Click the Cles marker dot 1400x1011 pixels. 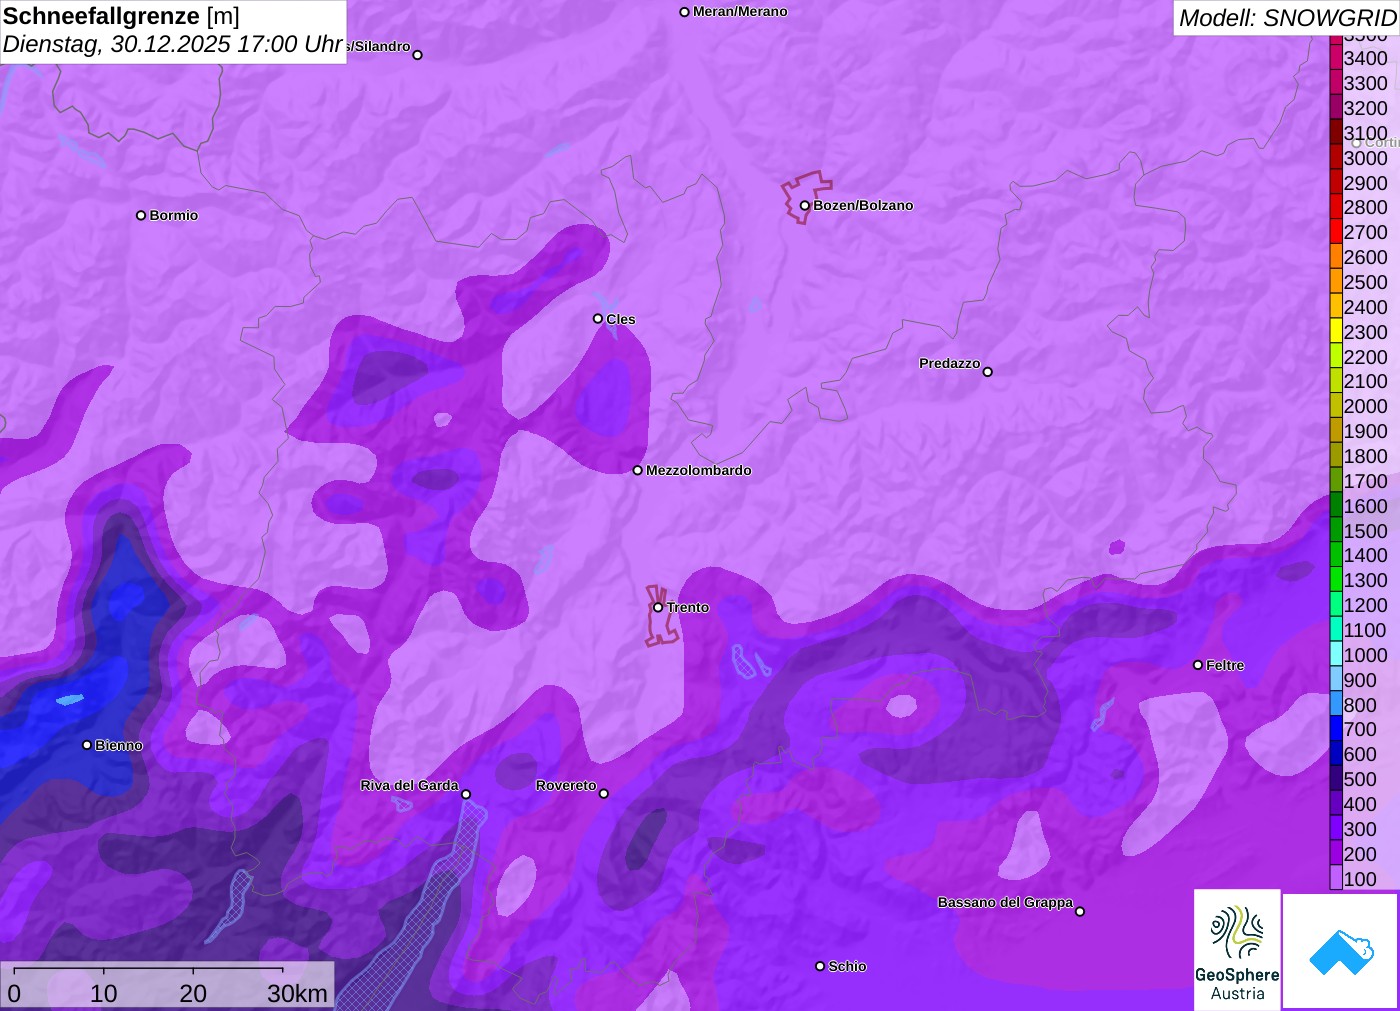598,319
